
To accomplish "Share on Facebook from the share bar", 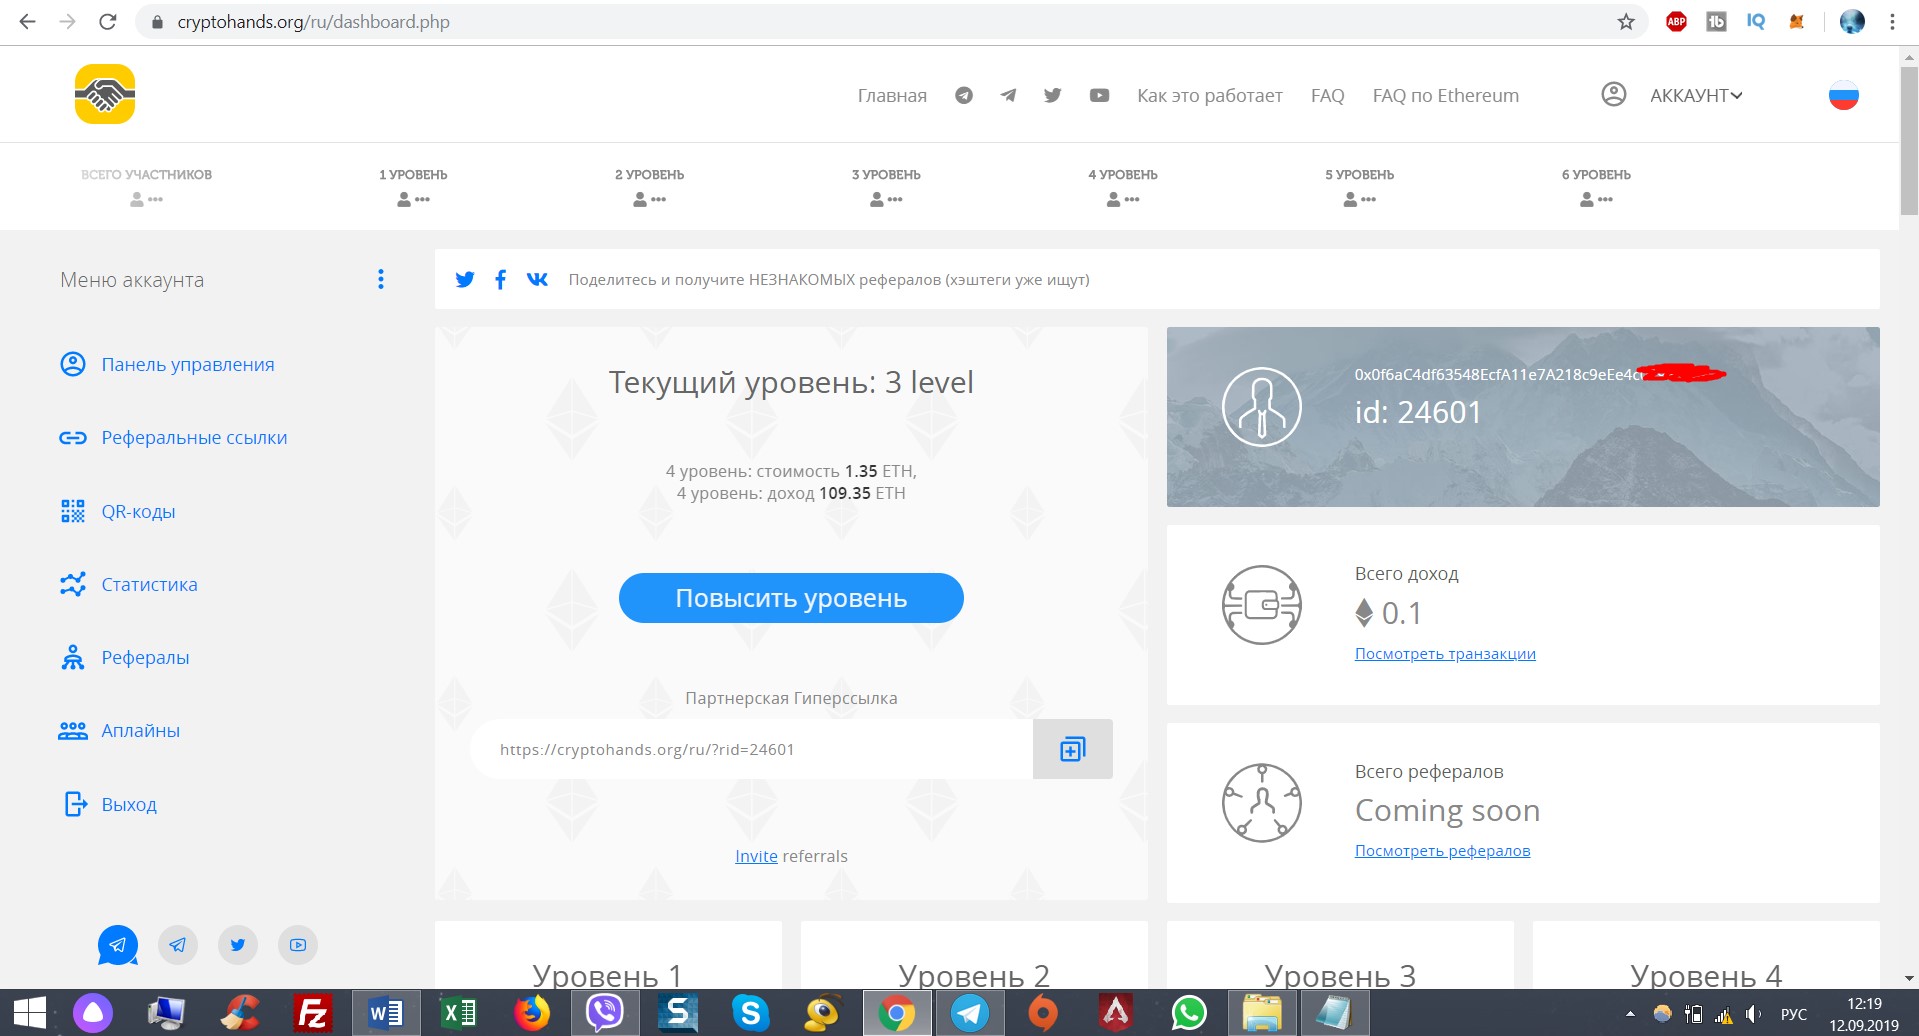I will (500, 279).
